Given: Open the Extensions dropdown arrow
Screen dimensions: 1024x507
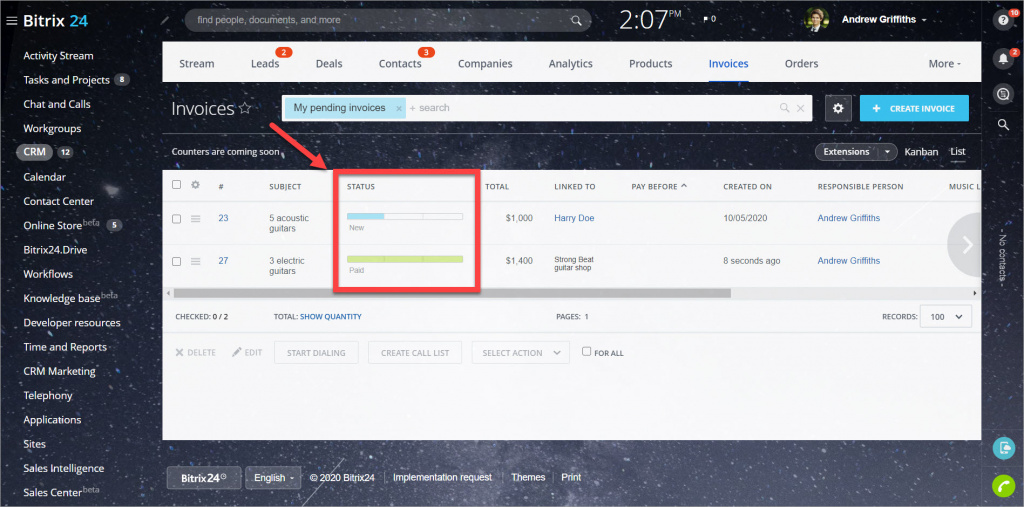Looking at the screenshot, I should click(x=887, y=152).
